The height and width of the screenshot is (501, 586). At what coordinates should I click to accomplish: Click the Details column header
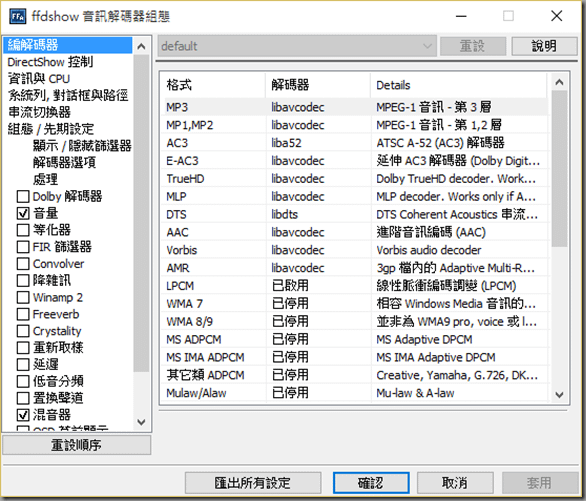459,85
